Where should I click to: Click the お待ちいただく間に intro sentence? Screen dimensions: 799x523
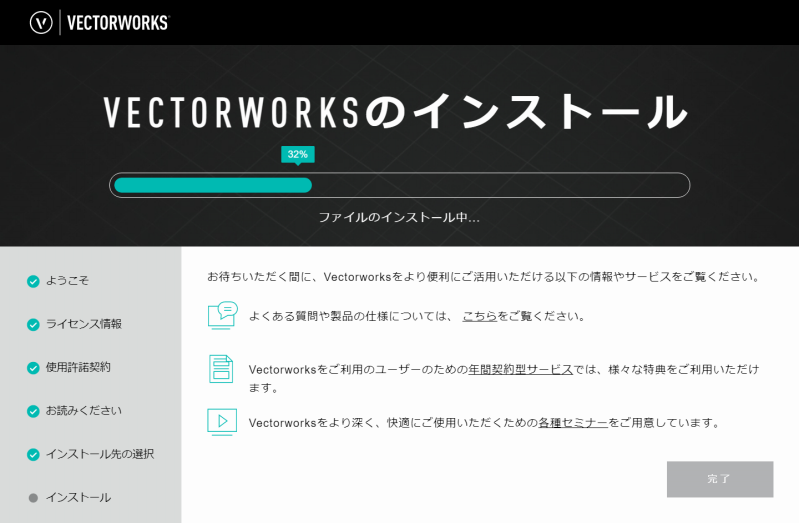click(x=484, y=277)
